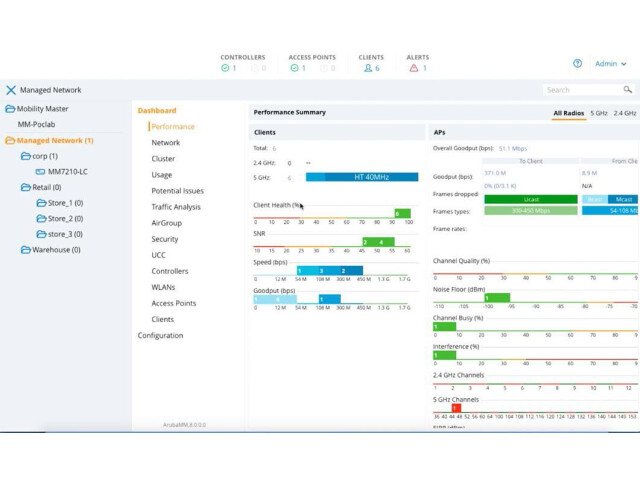
Task: Click the search magnifier icon
Action: coord(627,90)
